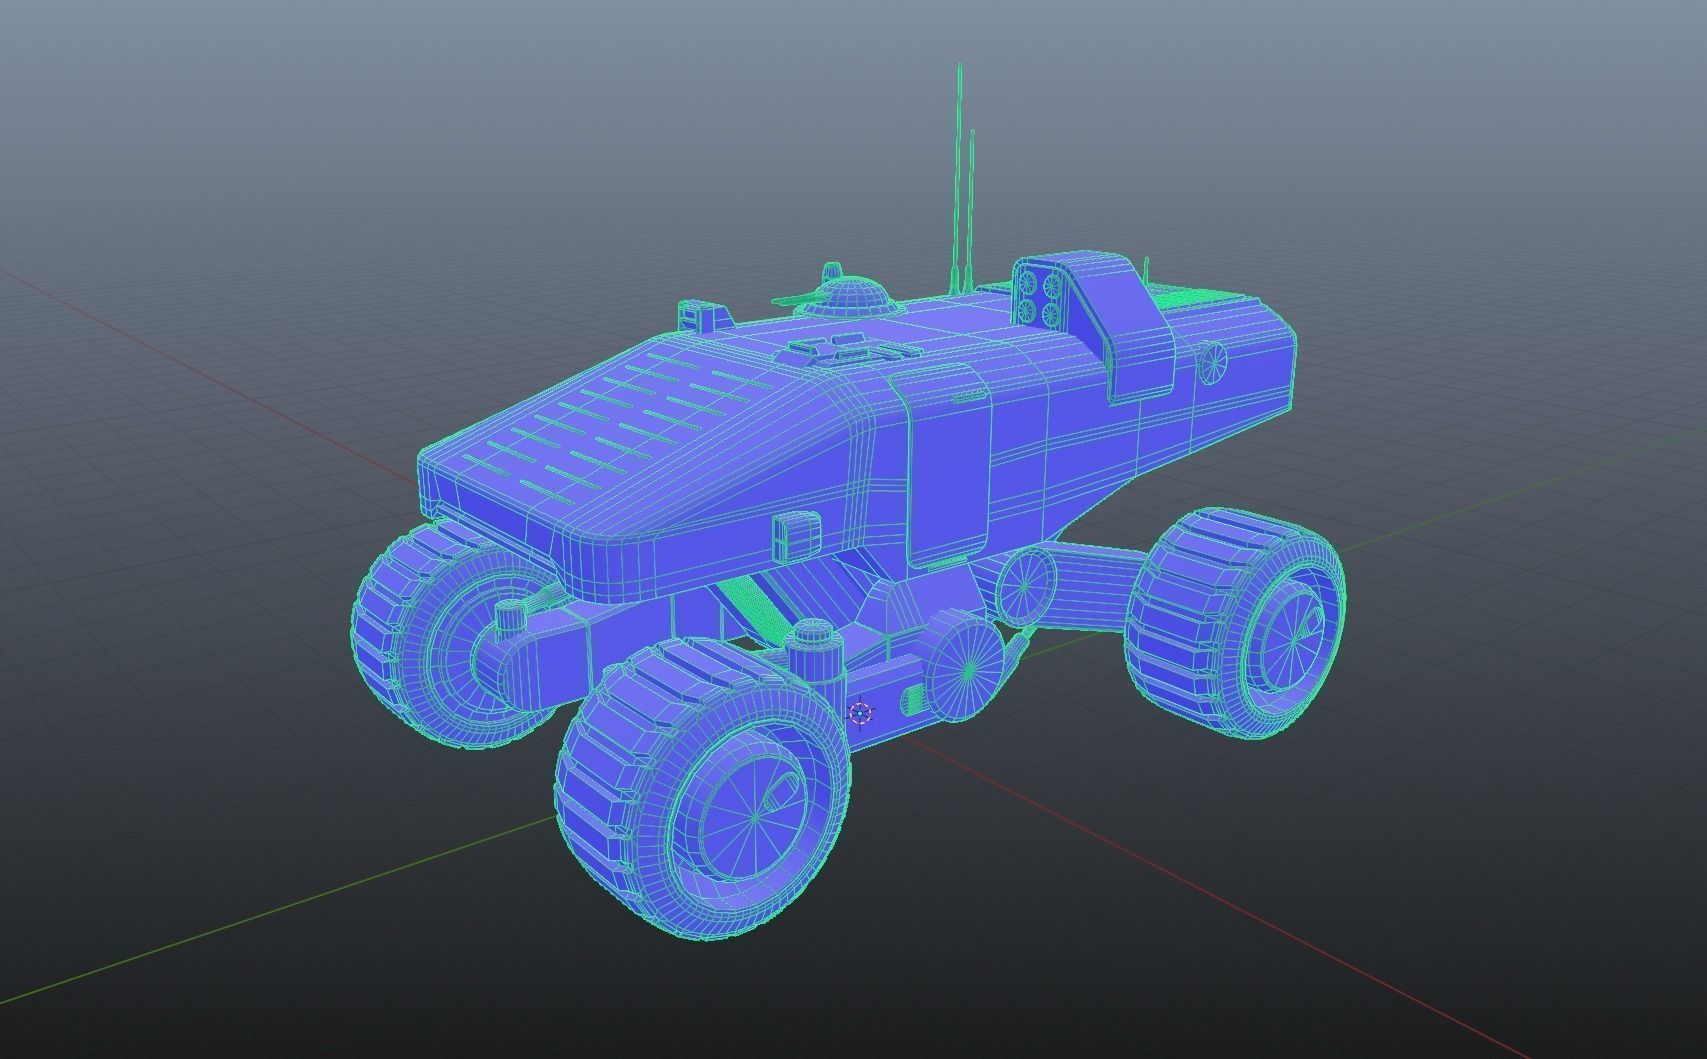Viewport: 1707px width, 1059px height.
Task: Select the dome turret on the roof
Action: point(848,297)
